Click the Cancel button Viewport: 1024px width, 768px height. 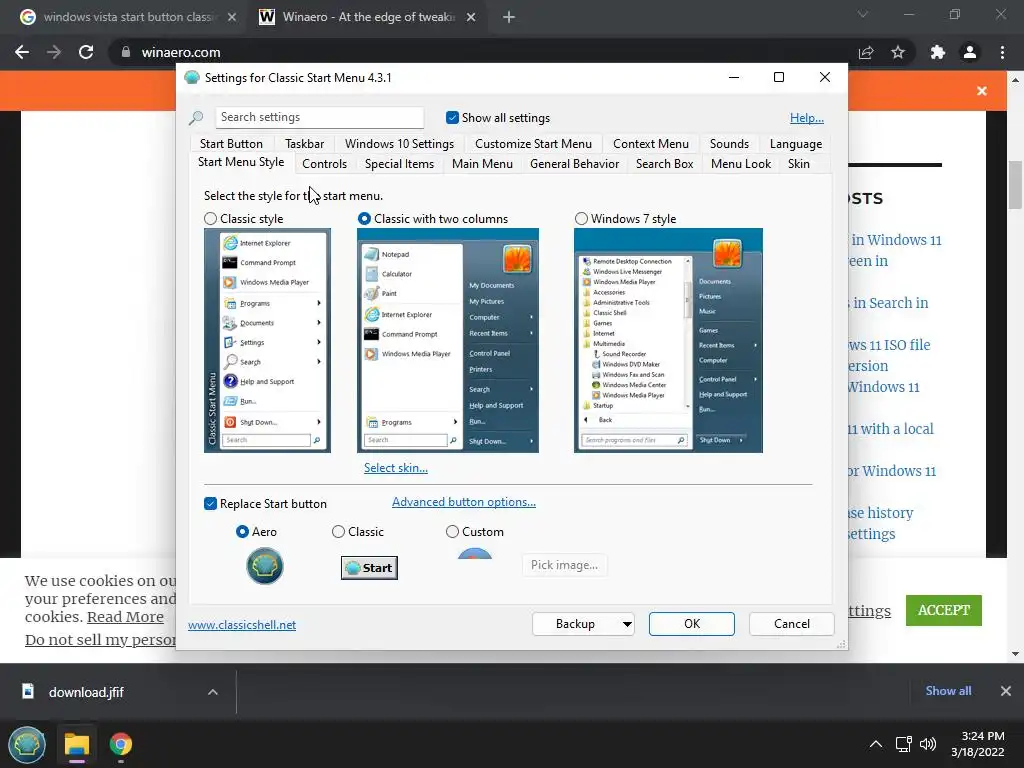tap(792, 624)
